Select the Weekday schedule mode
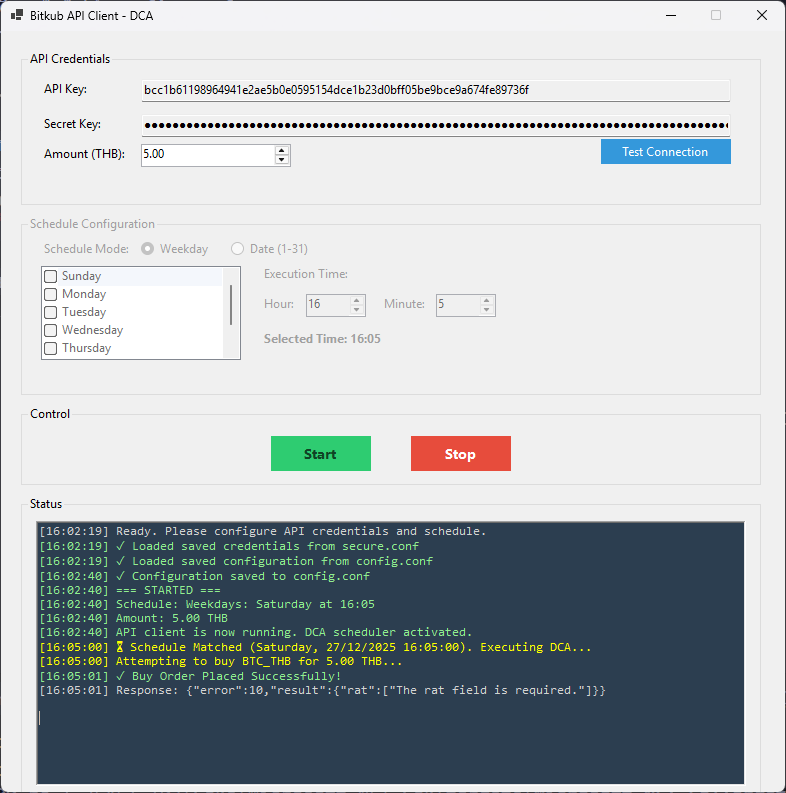The image size is (786, 793). pyautogui.click(x=148, y=249)
